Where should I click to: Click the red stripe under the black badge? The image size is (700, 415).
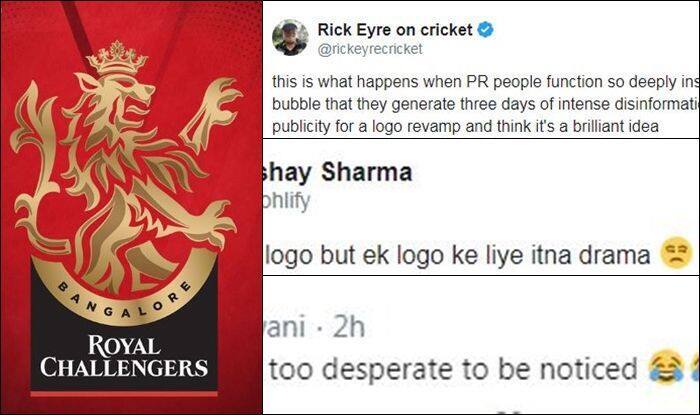[x=124, y=394]
